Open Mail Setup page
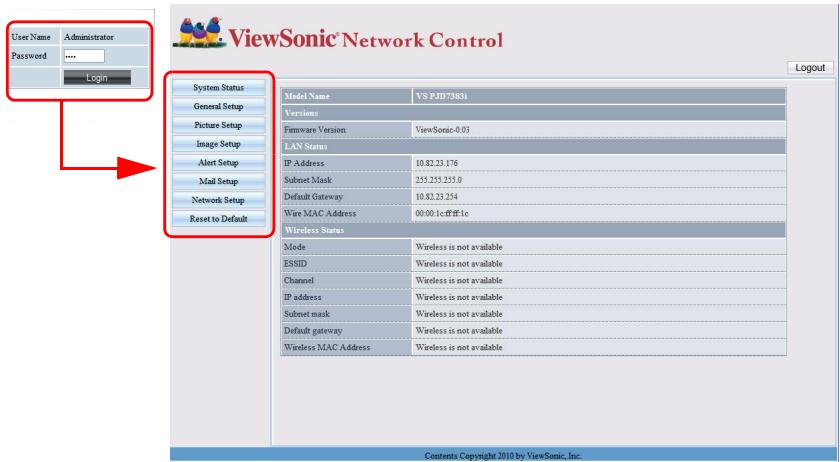This screenshot has height=462, width=840. (219, 181)
